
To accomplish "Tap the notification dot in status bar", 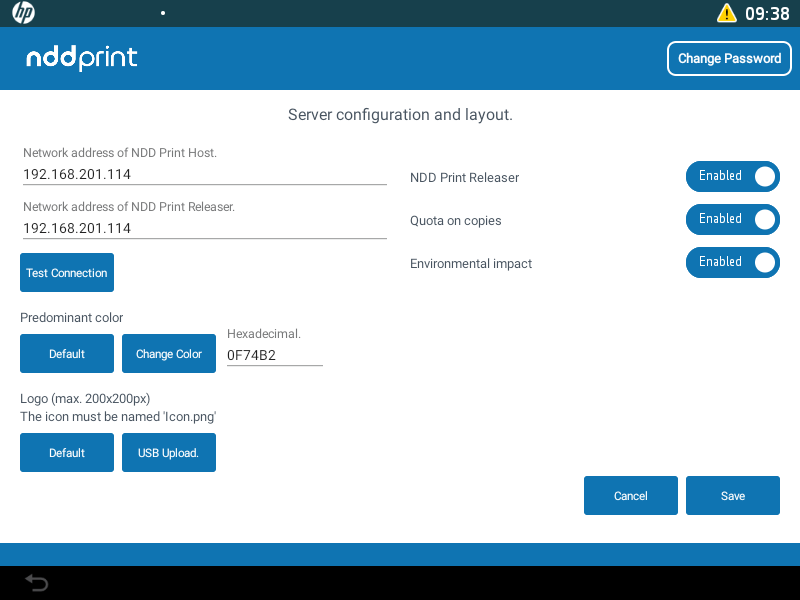I will tap(162, 13).
